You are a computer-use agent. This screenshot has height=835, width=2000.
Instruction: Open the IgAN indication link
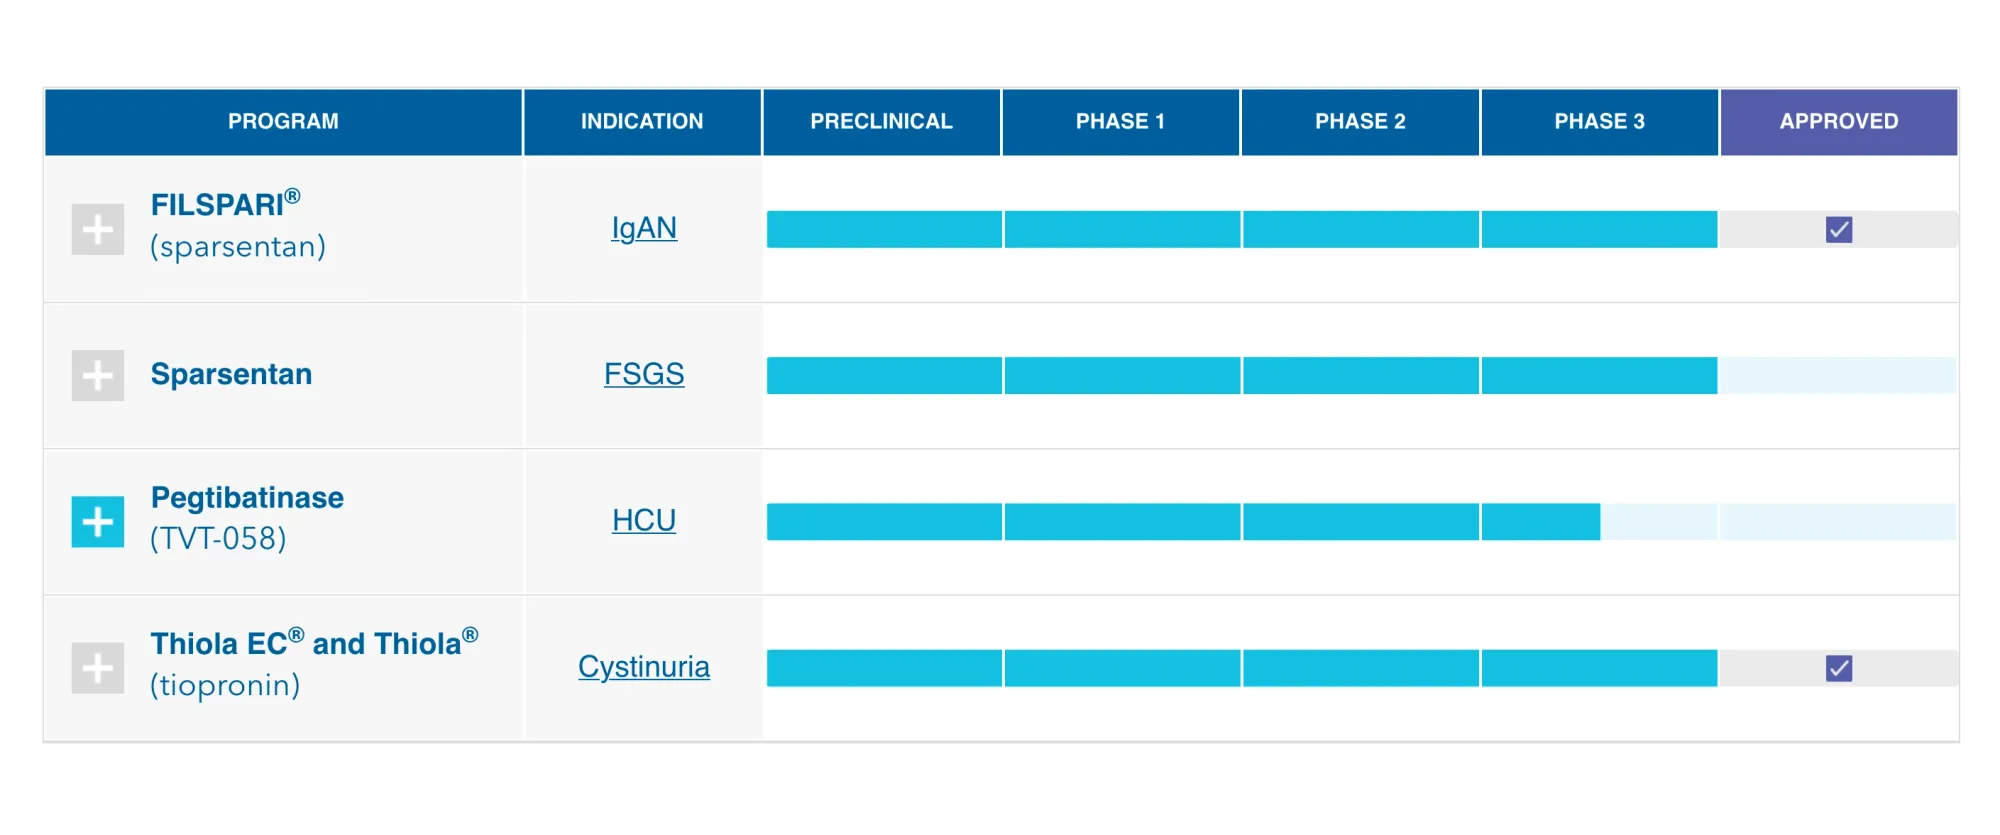[644, 228]
